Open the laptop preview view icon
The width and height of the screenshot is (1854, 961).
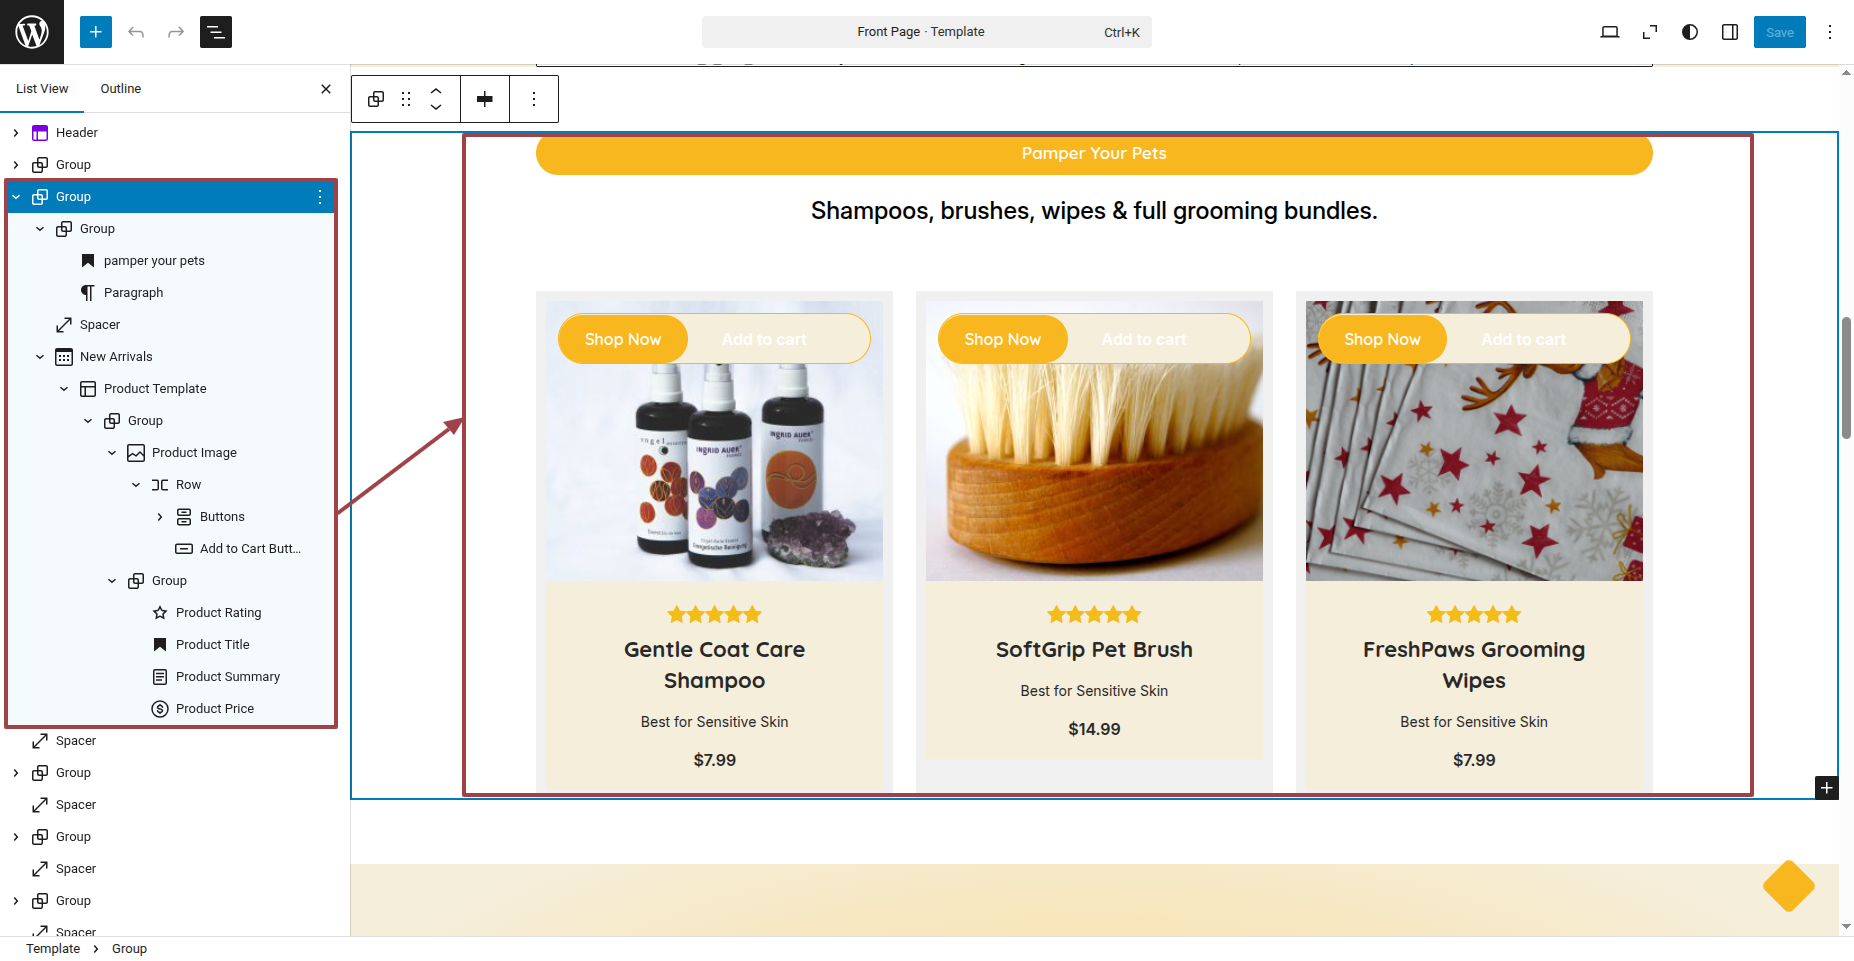coord(1610,32)
